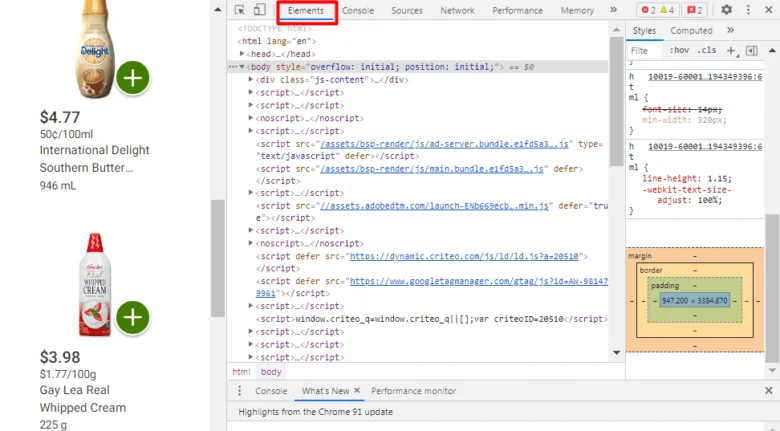
Task: Click the line-height: 1.15 style property
Action: tap(686, 178)
